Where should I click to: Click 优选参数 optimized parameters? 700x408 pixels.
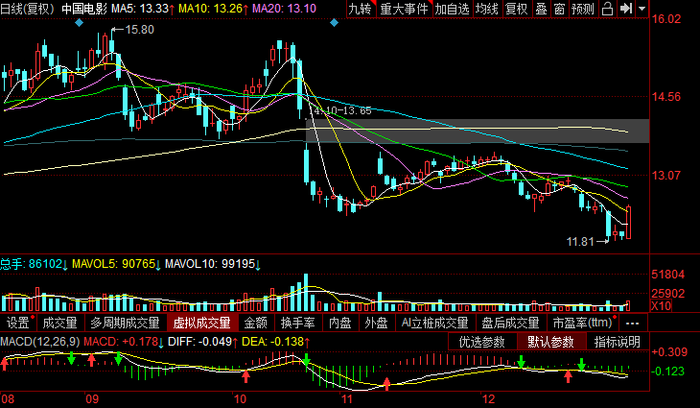tap(482, 342)
